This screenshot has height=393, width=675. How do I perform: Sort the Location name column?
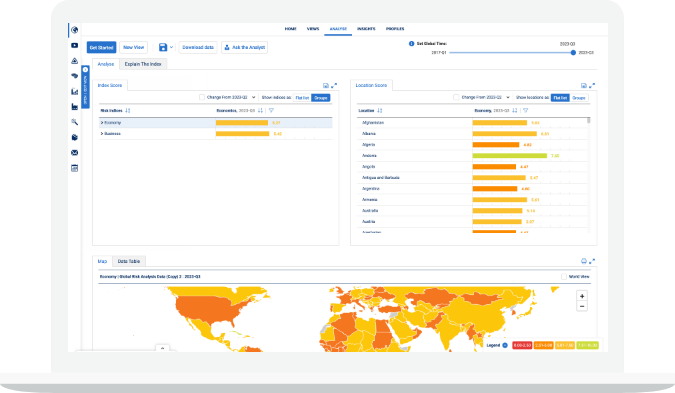pyautogui.click(x=380, y=111)
